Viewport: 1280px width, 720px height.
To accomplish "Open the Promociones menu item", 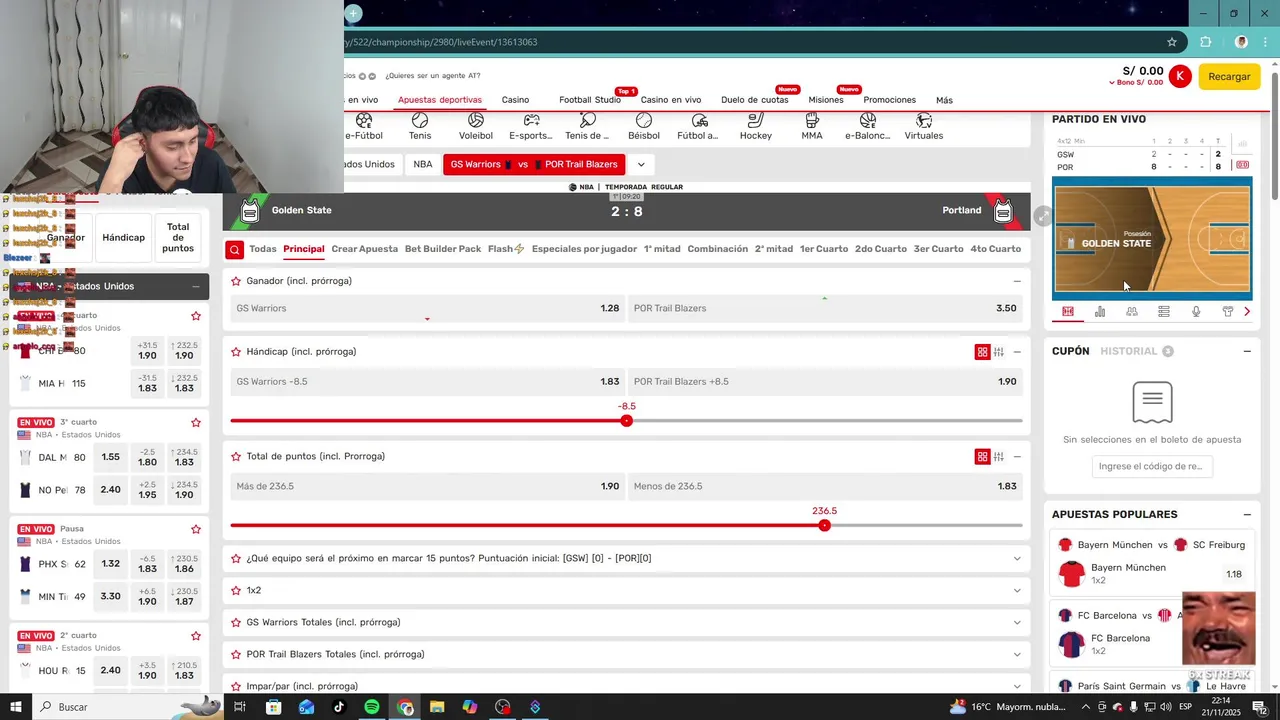I will tap(889, 100).
